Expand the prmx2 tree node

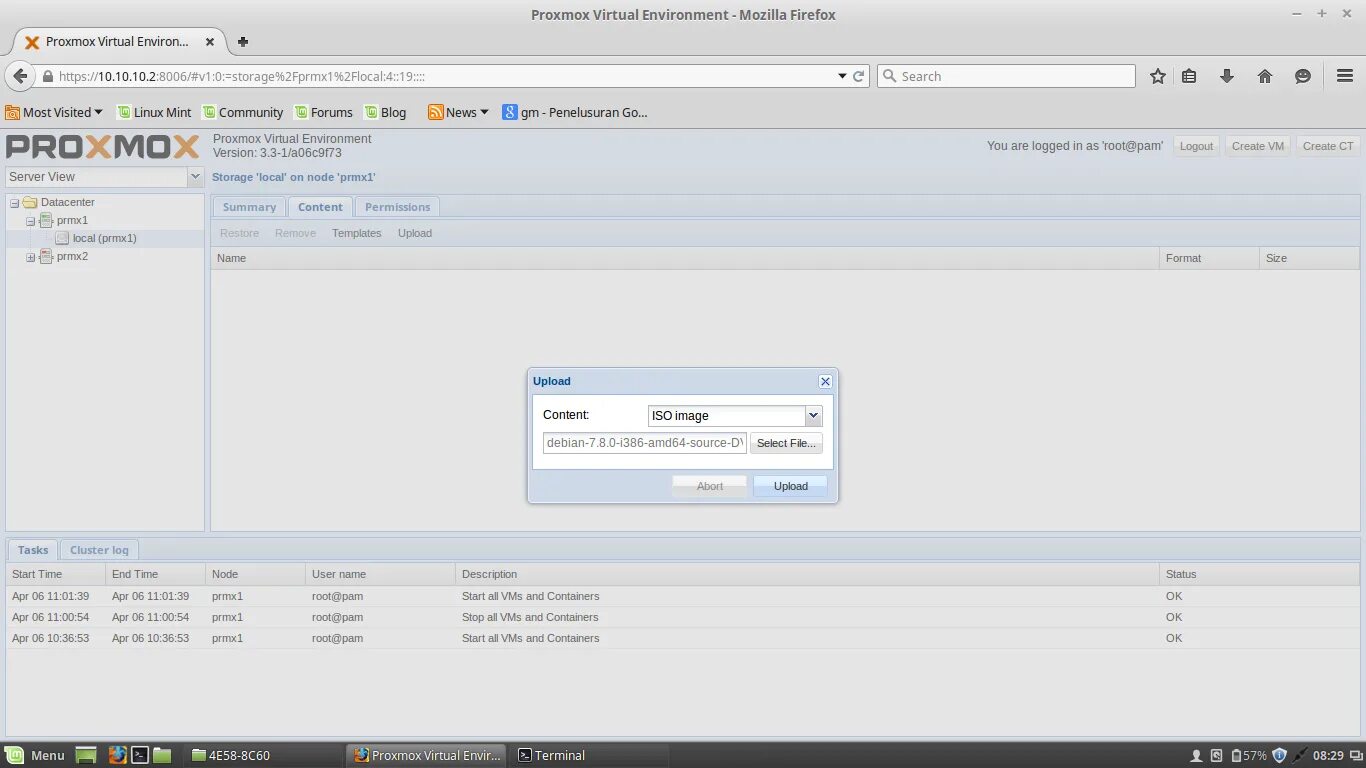click(x=31, y=257)
